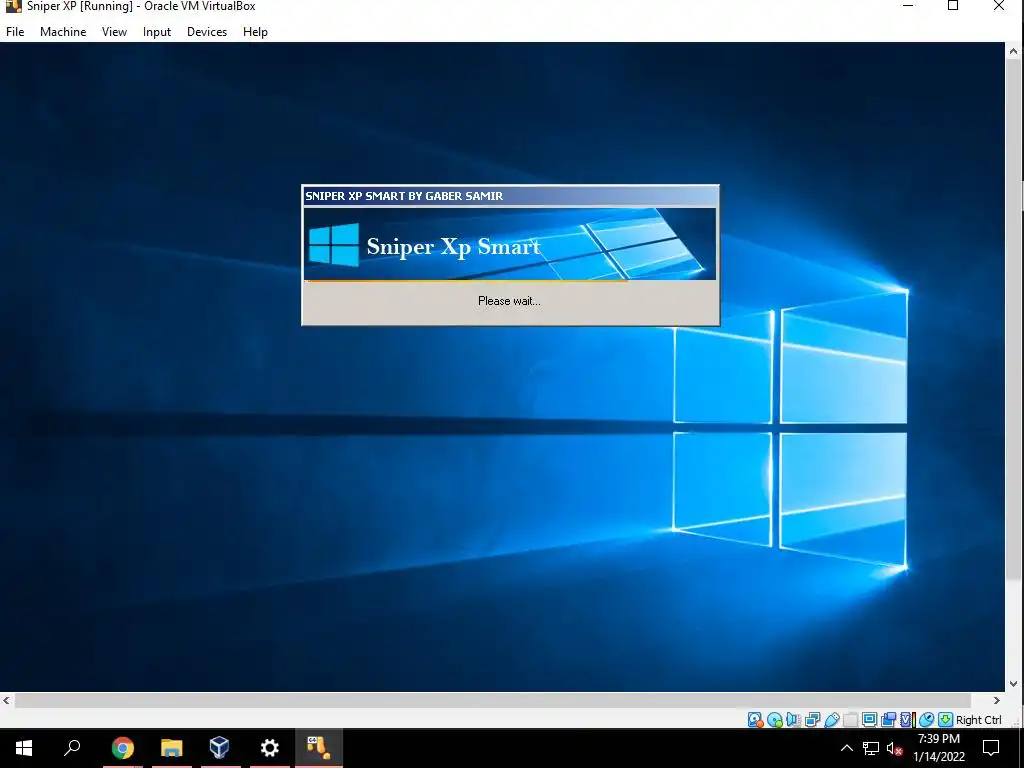Viewport: 1024px width, 768px height.
Task: Click the display settings status icon
Action: [869, 720]
